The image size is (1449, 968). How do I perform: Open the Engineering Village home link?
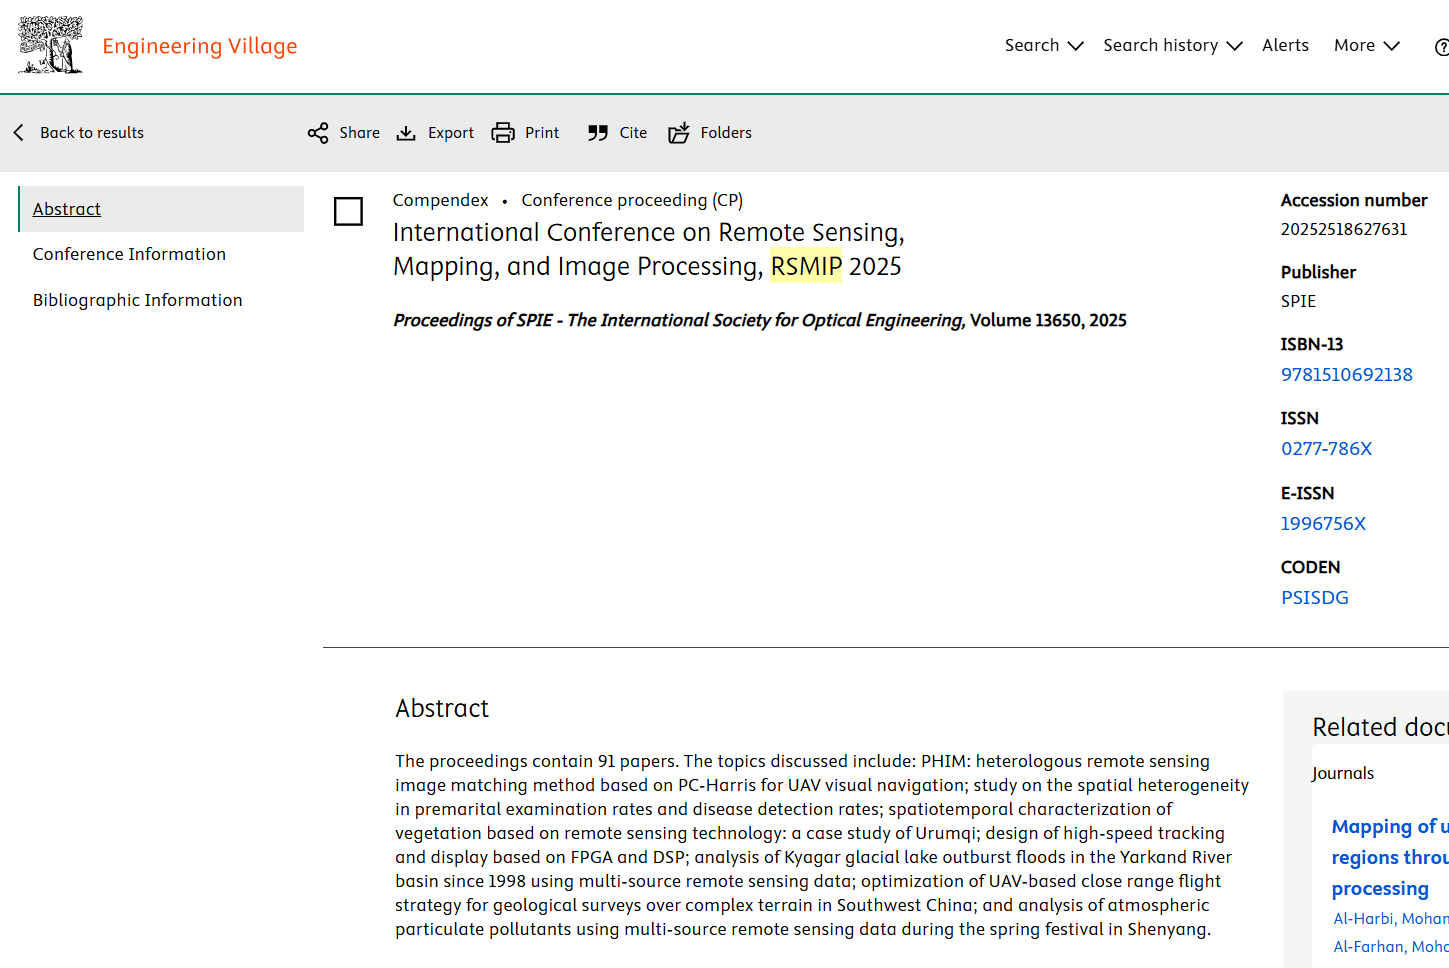200,46
